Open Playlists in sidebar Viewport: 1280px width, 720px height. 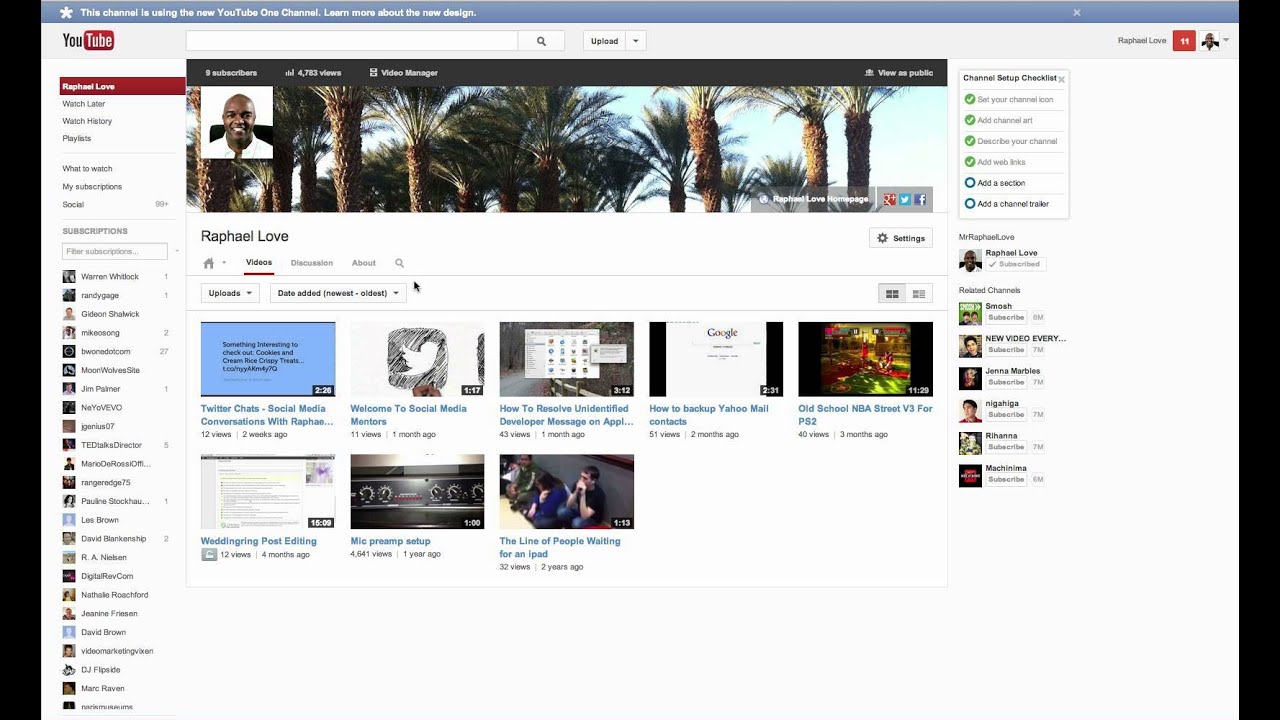[77, 138]
